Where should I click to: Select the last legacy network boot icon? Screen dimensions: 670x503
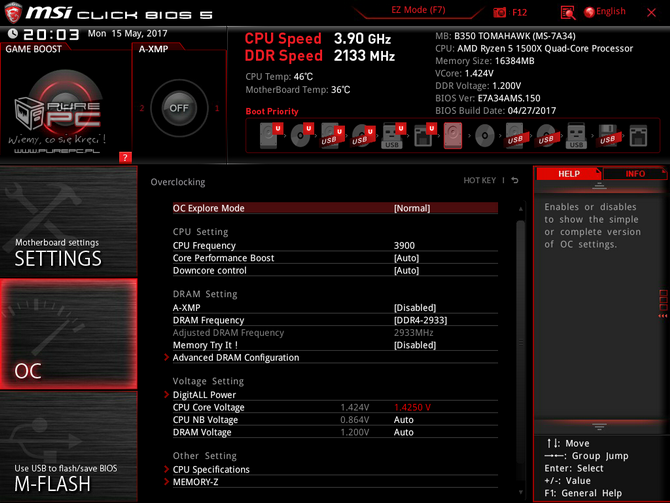[638, 136]
